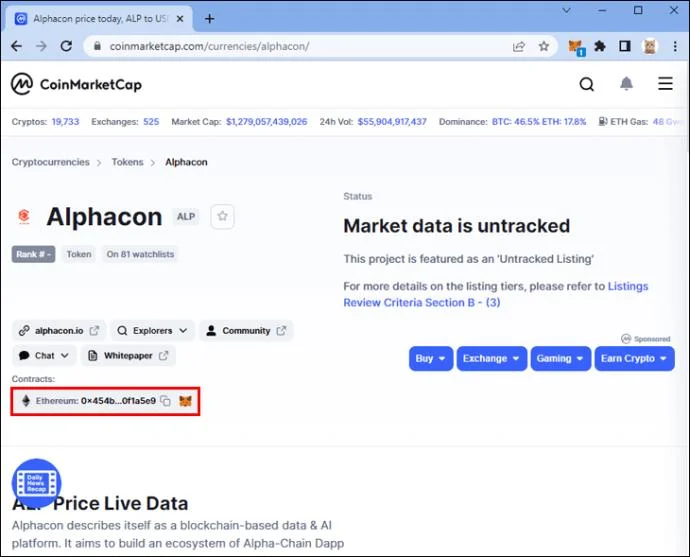The height and width of the screenshot is (557, 690).
Task: Expand the Gaming dropdown
Action: pos(561,359)
